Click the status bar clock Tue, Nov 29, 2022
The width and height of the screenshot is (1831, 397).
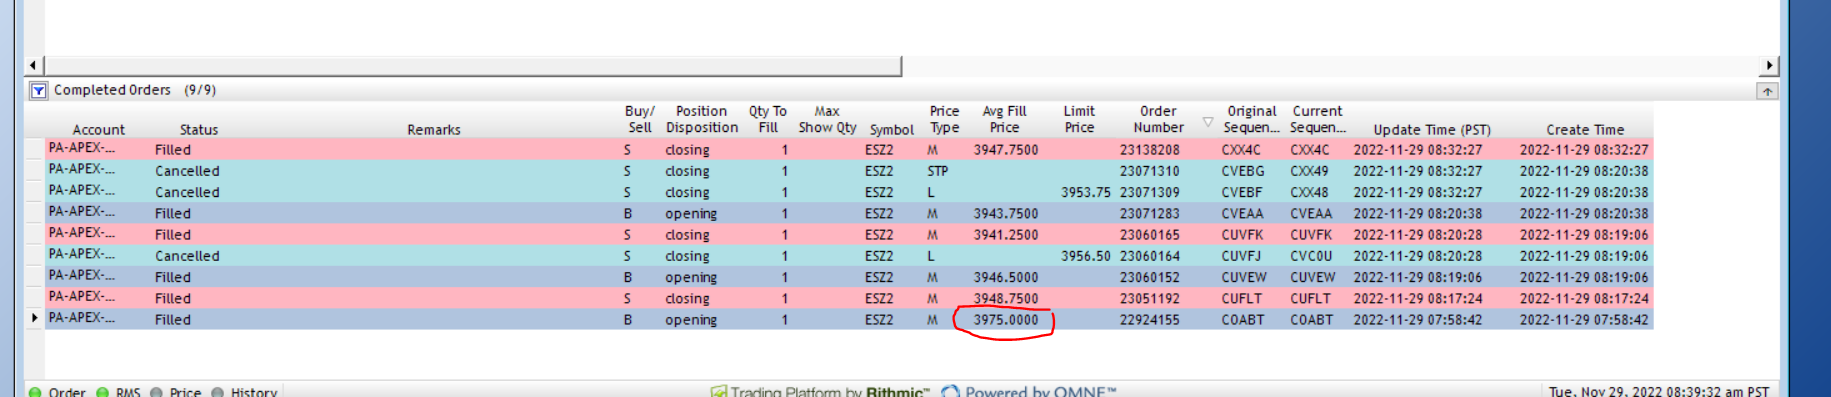(x=1659, y=391)
